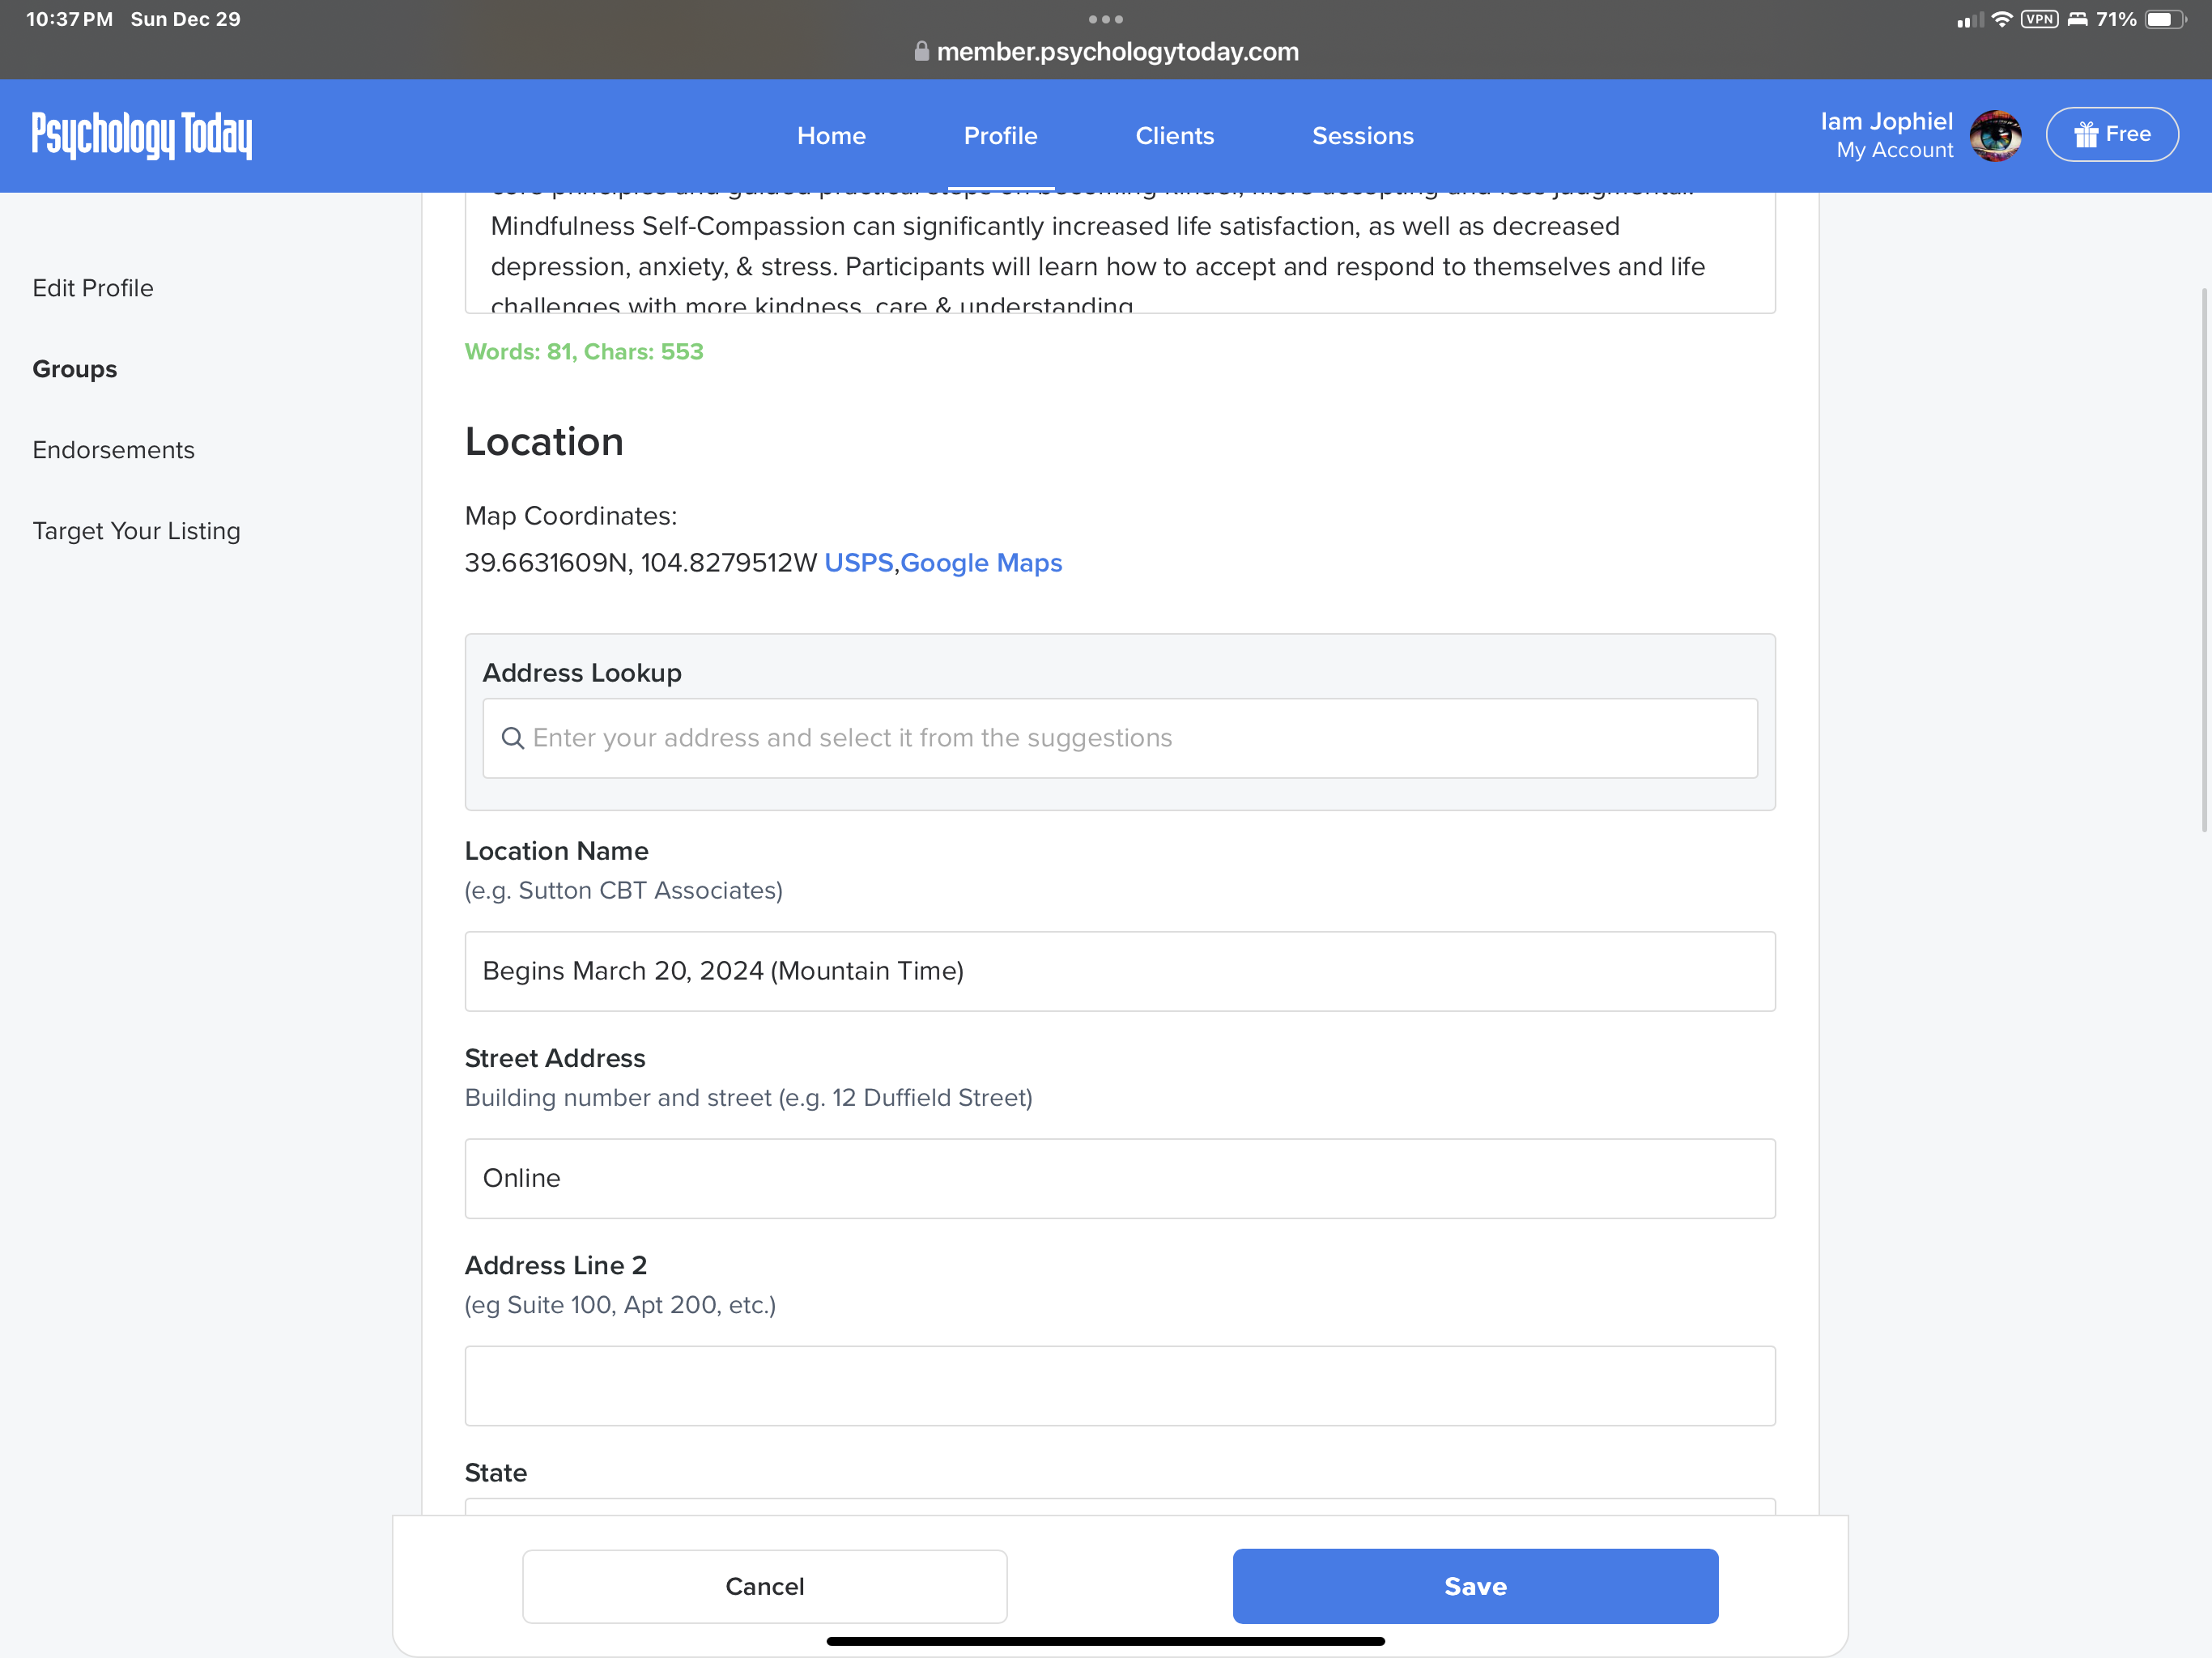This screenshot has height=1658, width=2212.
Task: Open Target Your Listing sidebar item
Action: pos(136,531)
